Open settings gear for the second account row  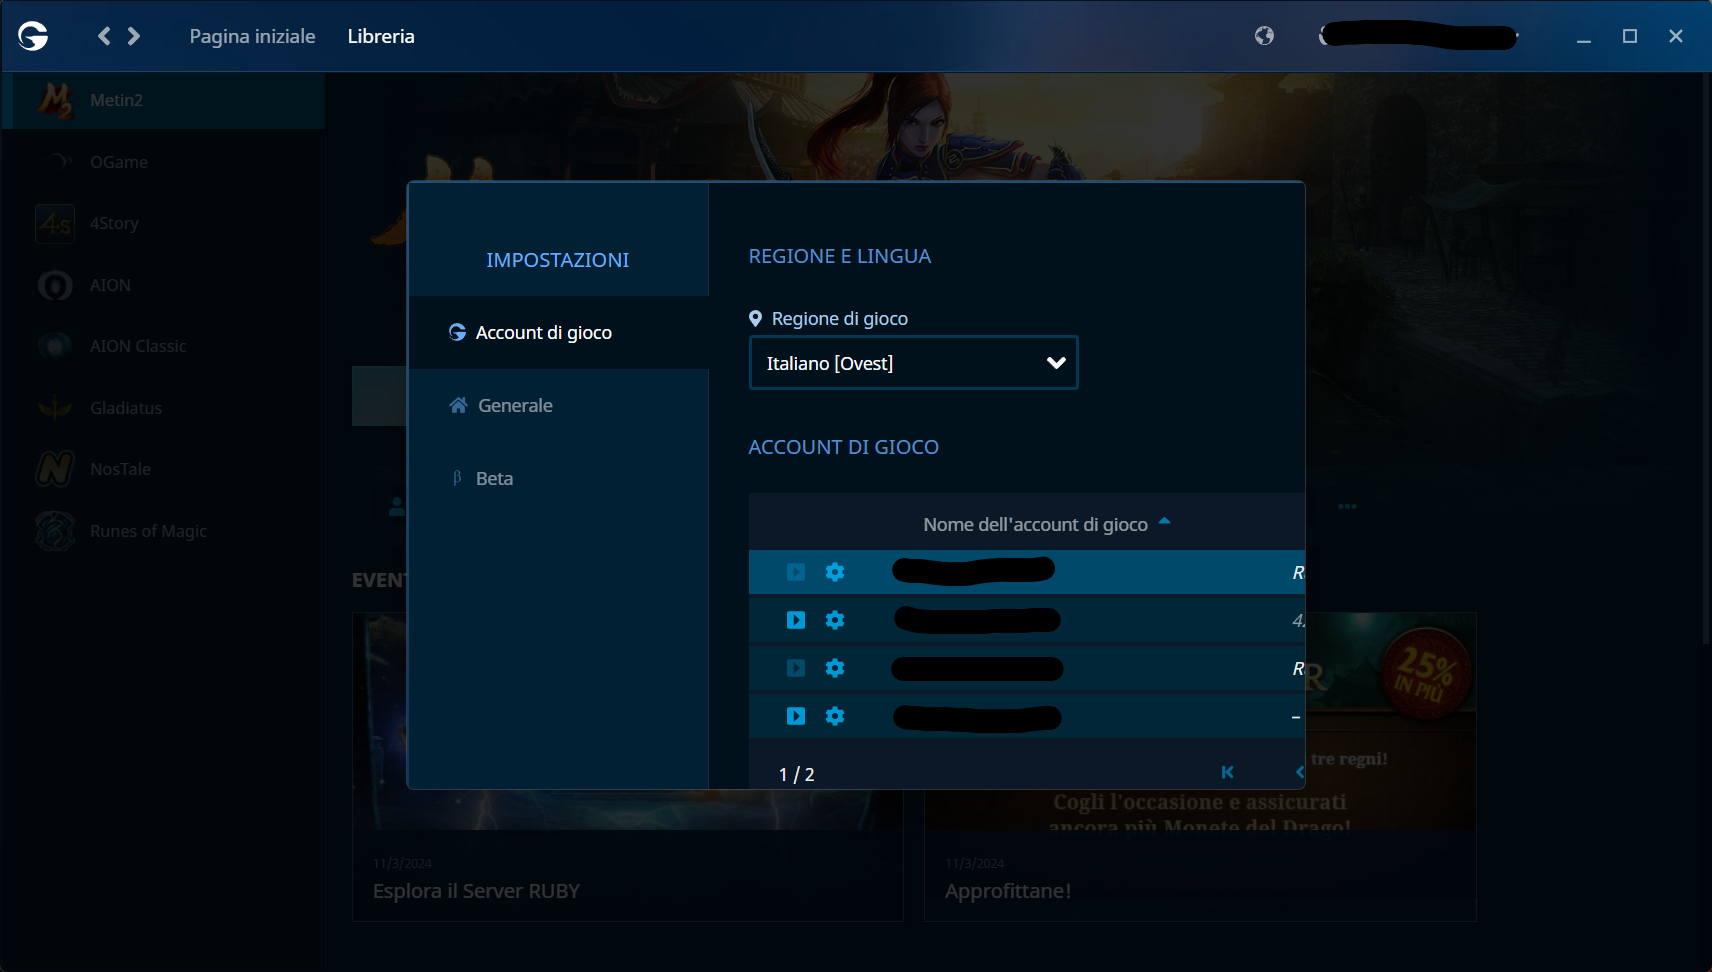pyautogui.click(x=835, y=620)
